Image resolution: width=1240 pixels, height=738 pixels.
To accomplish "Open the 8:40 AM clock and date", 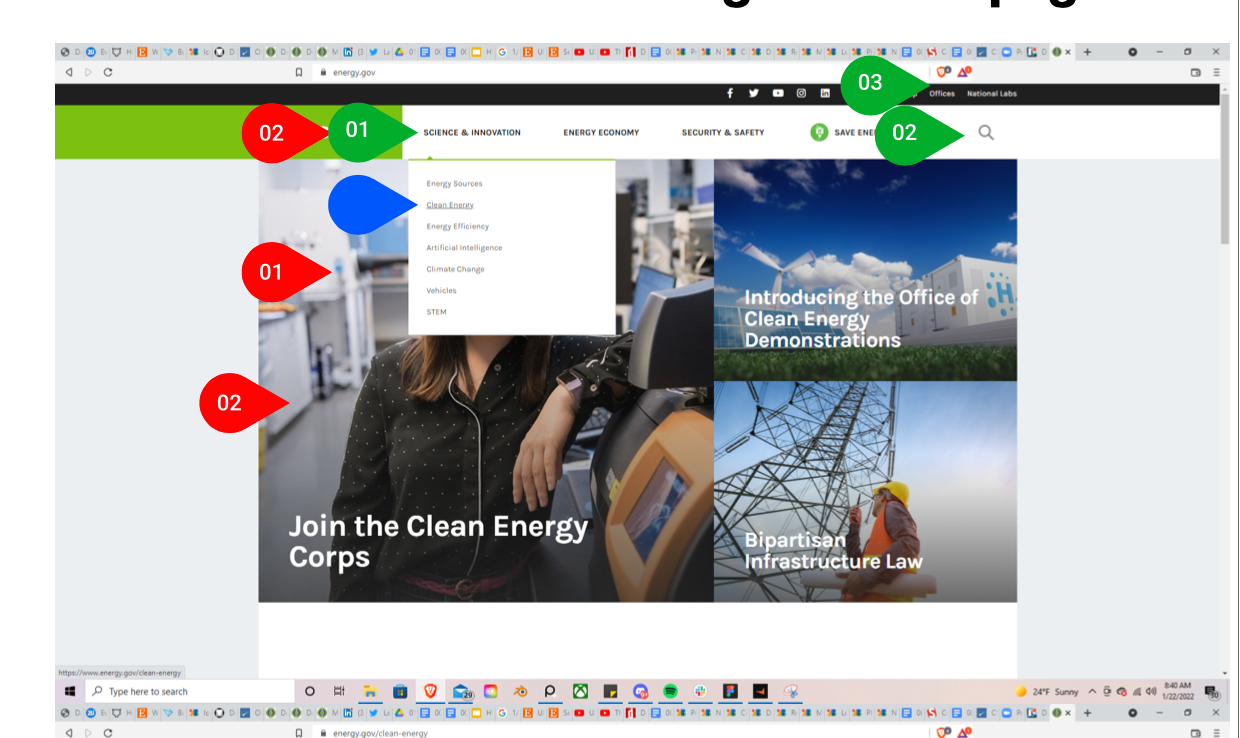I will click(1177, 692).
